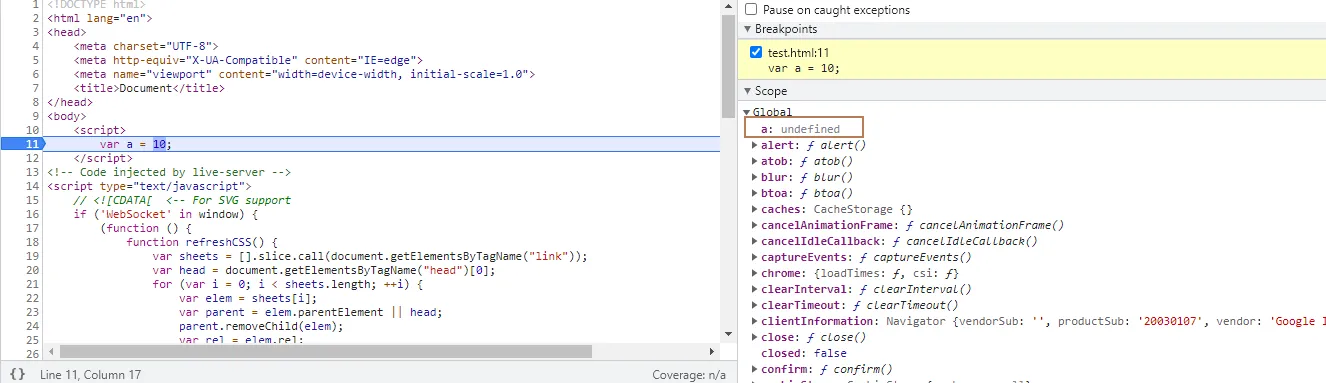Expand captureEvents entry
This screenshot has height=383, width=1326.
point(755,257)
